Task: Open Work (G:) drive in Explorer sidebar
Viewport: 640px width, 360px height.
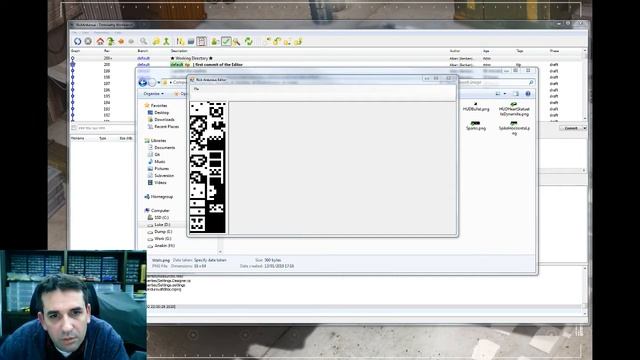Action: 162,238
